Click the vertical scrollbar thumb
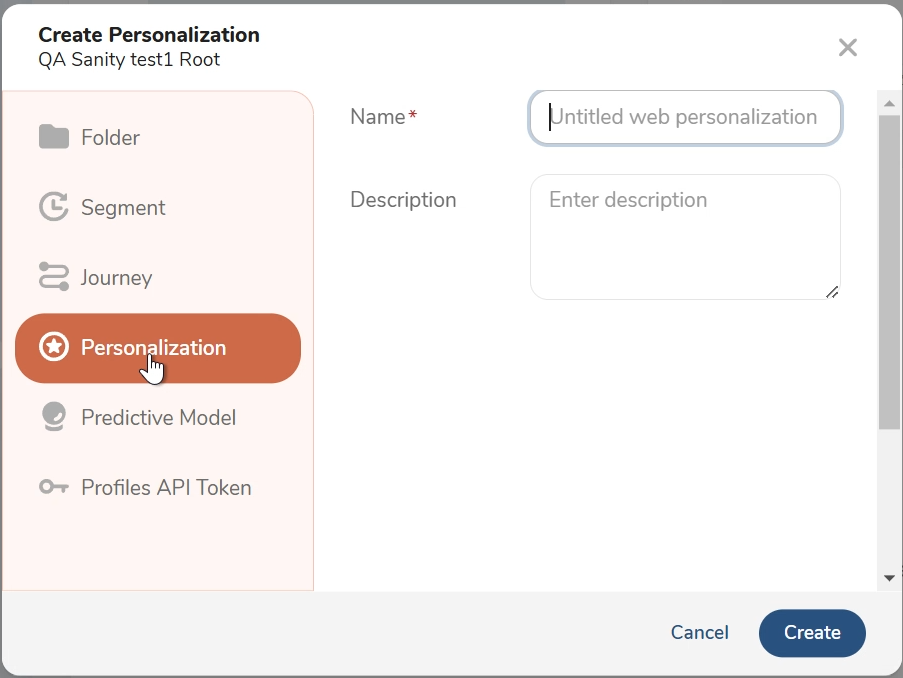 click(889, 270)
